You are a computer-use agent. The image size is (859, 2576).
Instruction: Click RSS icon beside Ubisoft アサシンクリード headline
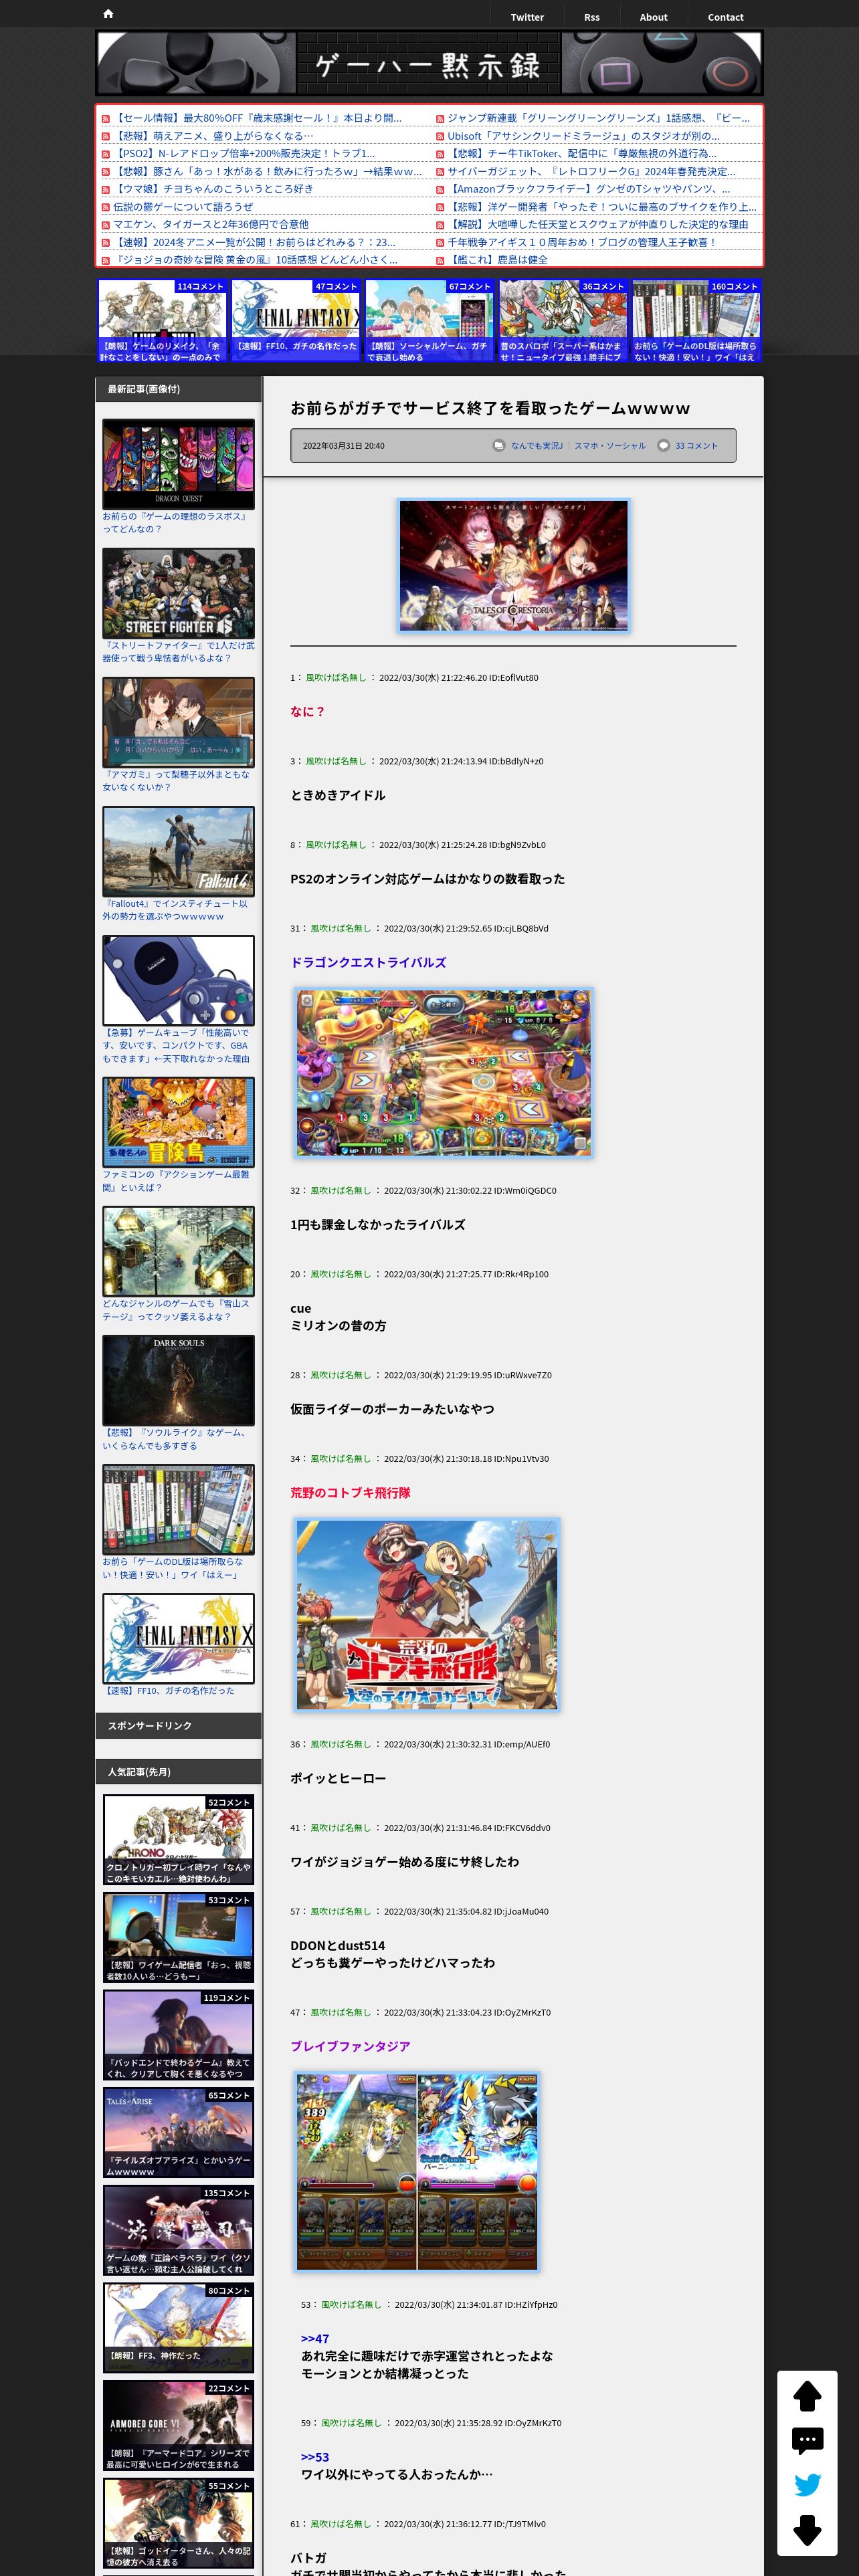pos(440,137)
